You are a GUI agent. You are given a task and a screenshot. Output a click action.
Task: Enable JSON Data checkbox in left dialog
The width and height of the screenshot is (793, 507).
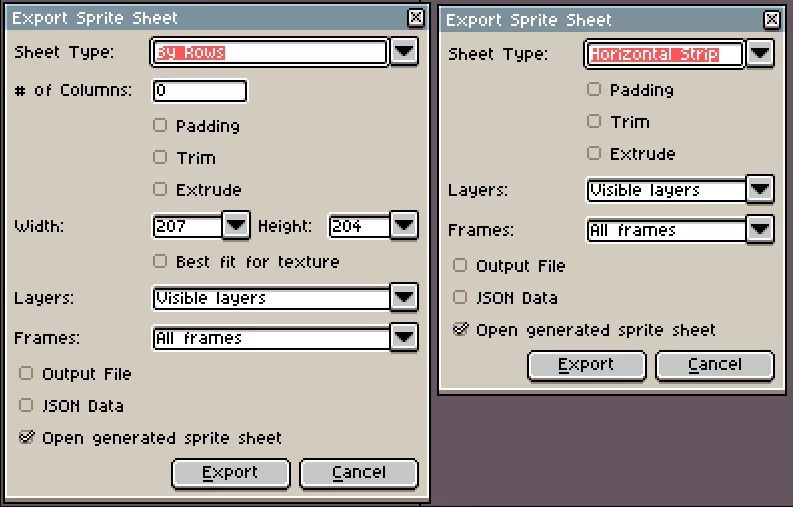(x=26, y=405)
